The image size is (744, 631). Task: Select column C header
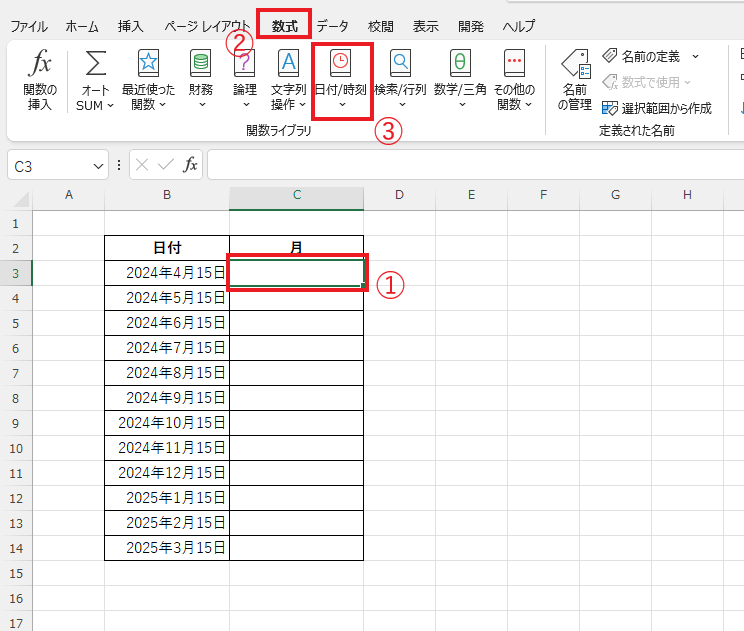coord(297,195)
